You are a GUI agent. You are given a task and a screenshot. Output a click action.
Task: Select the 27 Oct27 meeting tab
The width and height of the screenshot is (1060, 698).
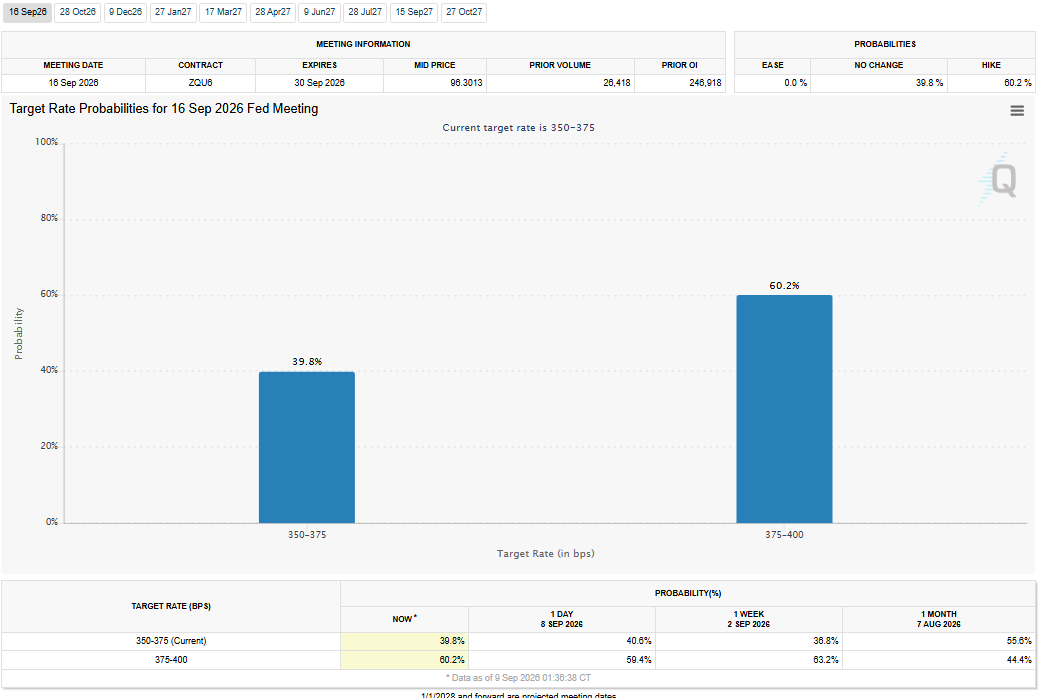[x=464, y=12]
